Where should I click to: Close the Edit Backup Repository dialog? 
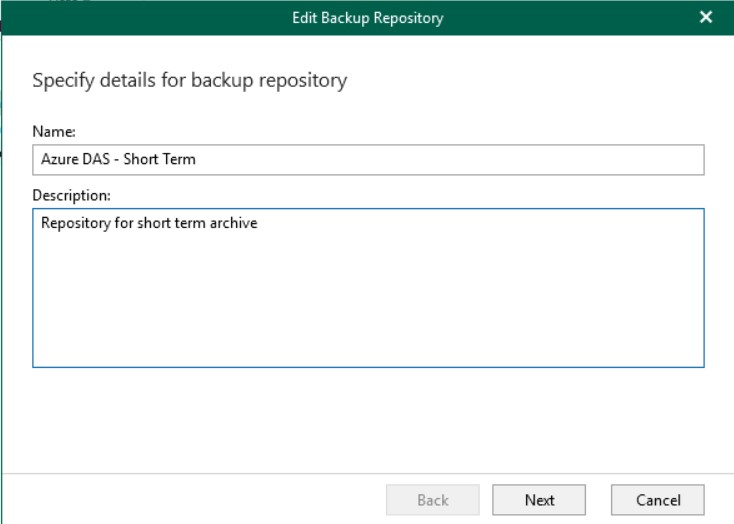coord(705,17)
